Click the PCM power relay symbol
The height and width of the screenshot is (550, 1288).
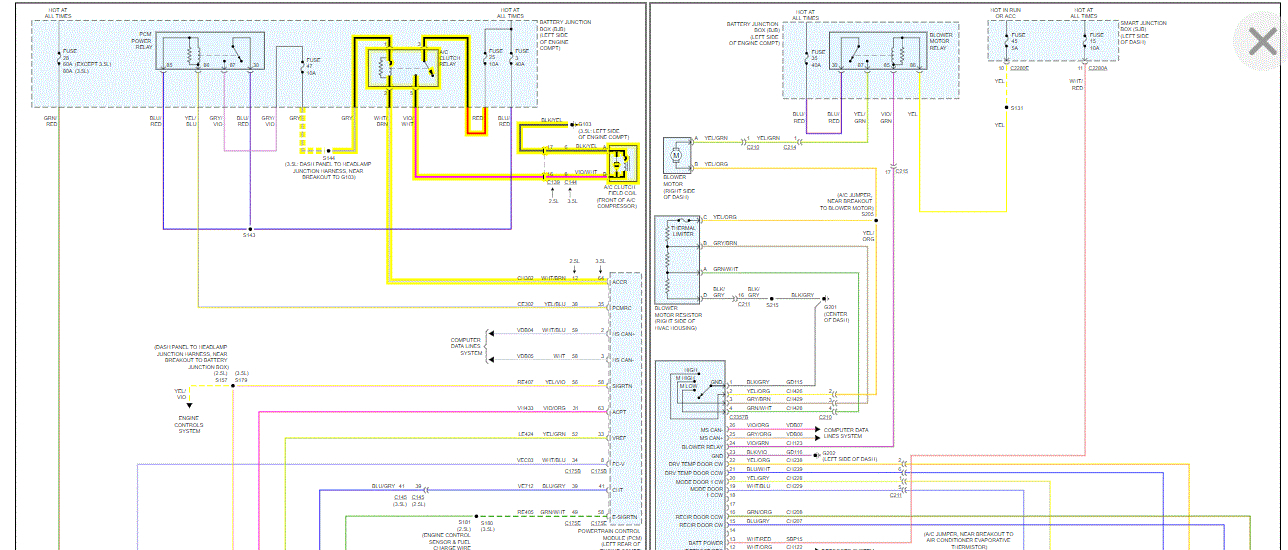click(210, 52)
